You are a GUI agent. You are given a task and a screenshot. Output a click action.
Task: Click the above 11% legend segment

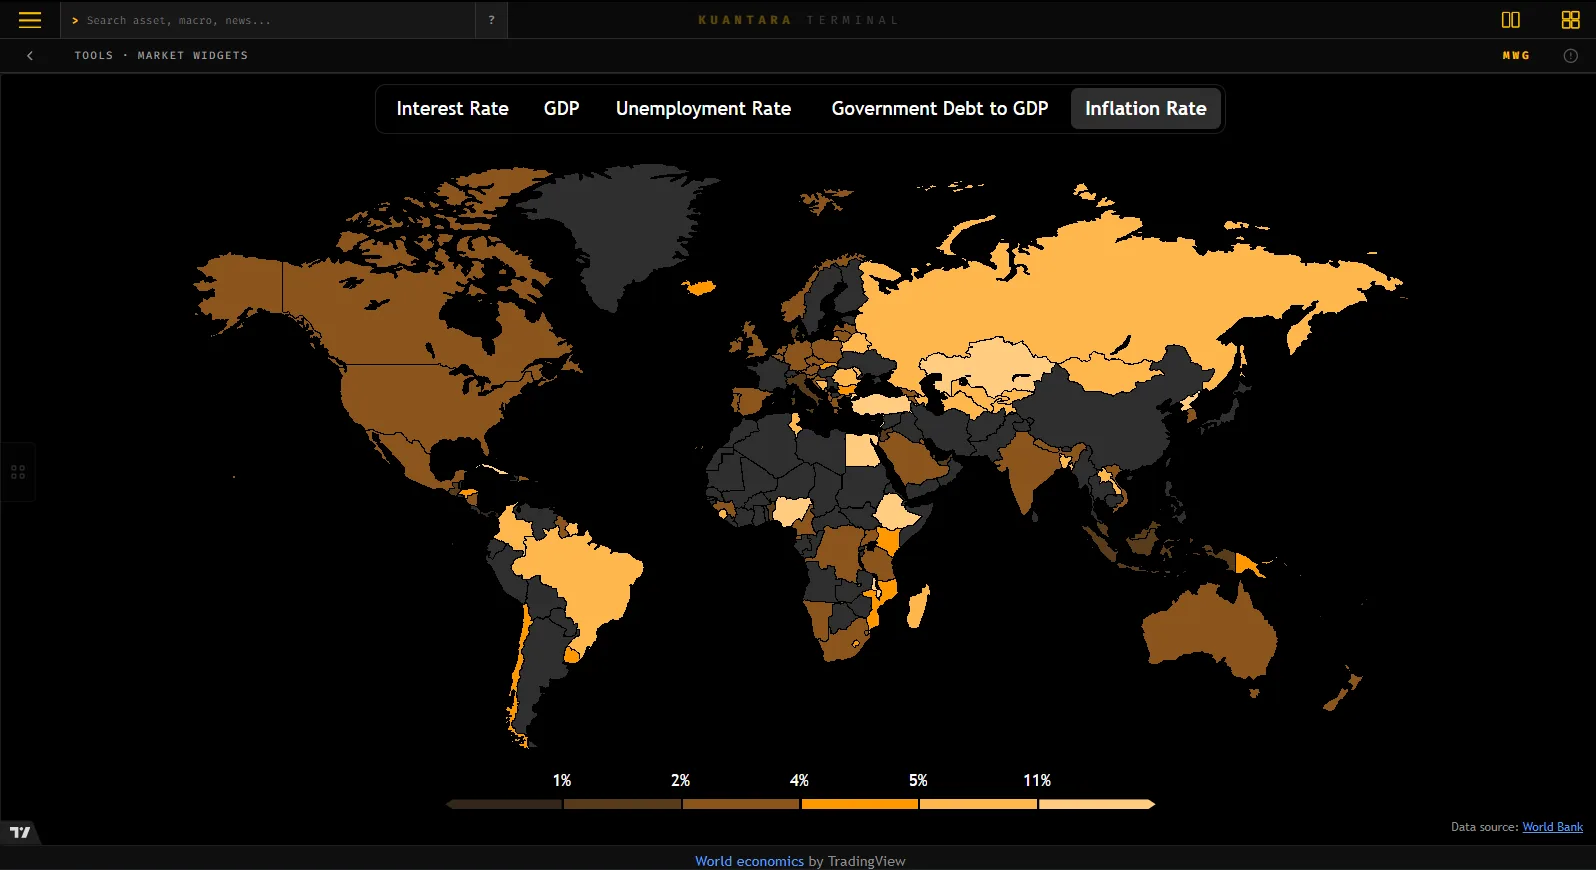[x=1097, y=804]
